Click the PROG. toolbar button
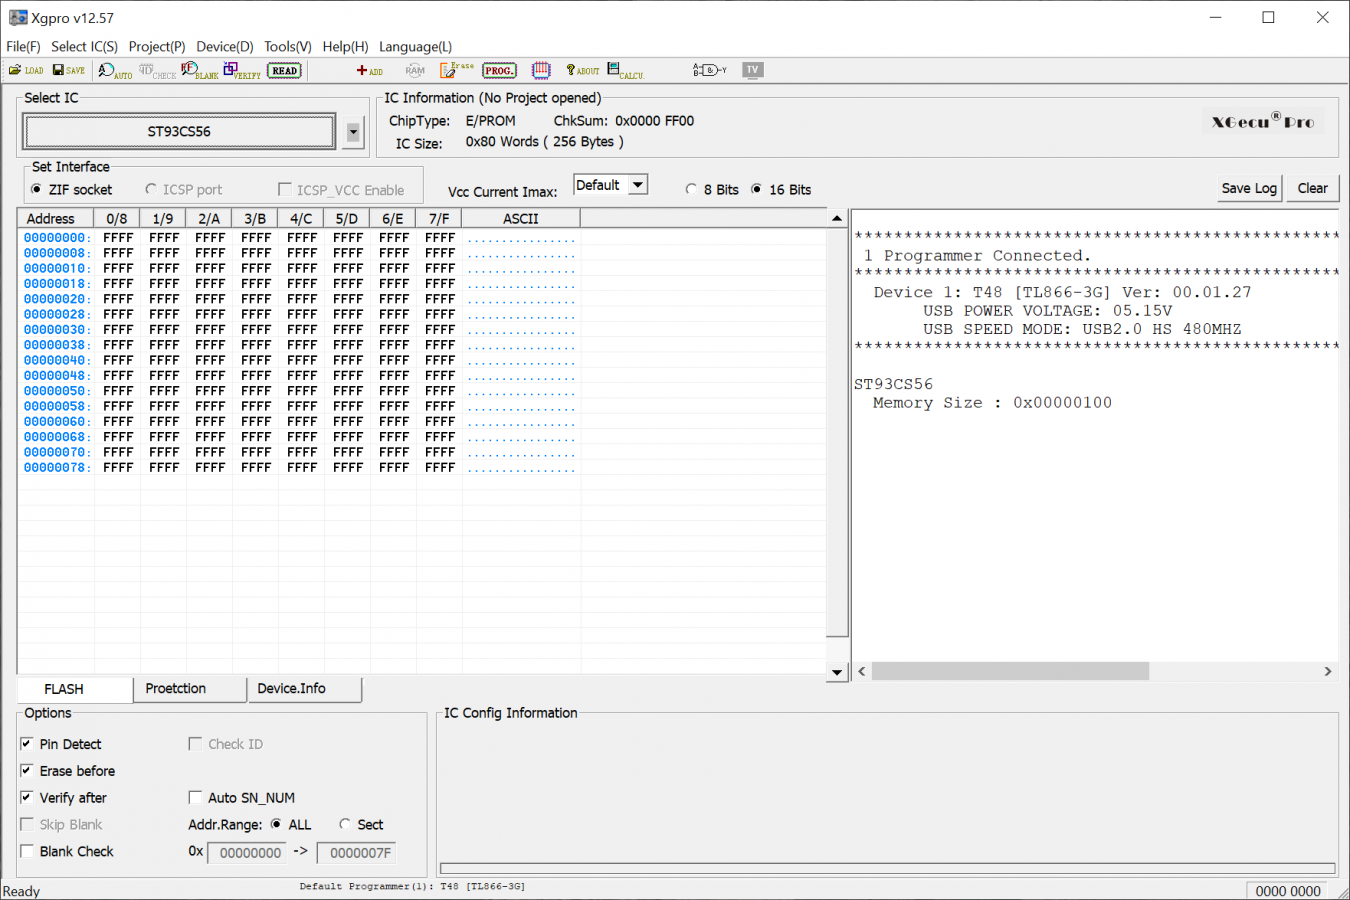 pyautogui.click(x=499, y=70)
